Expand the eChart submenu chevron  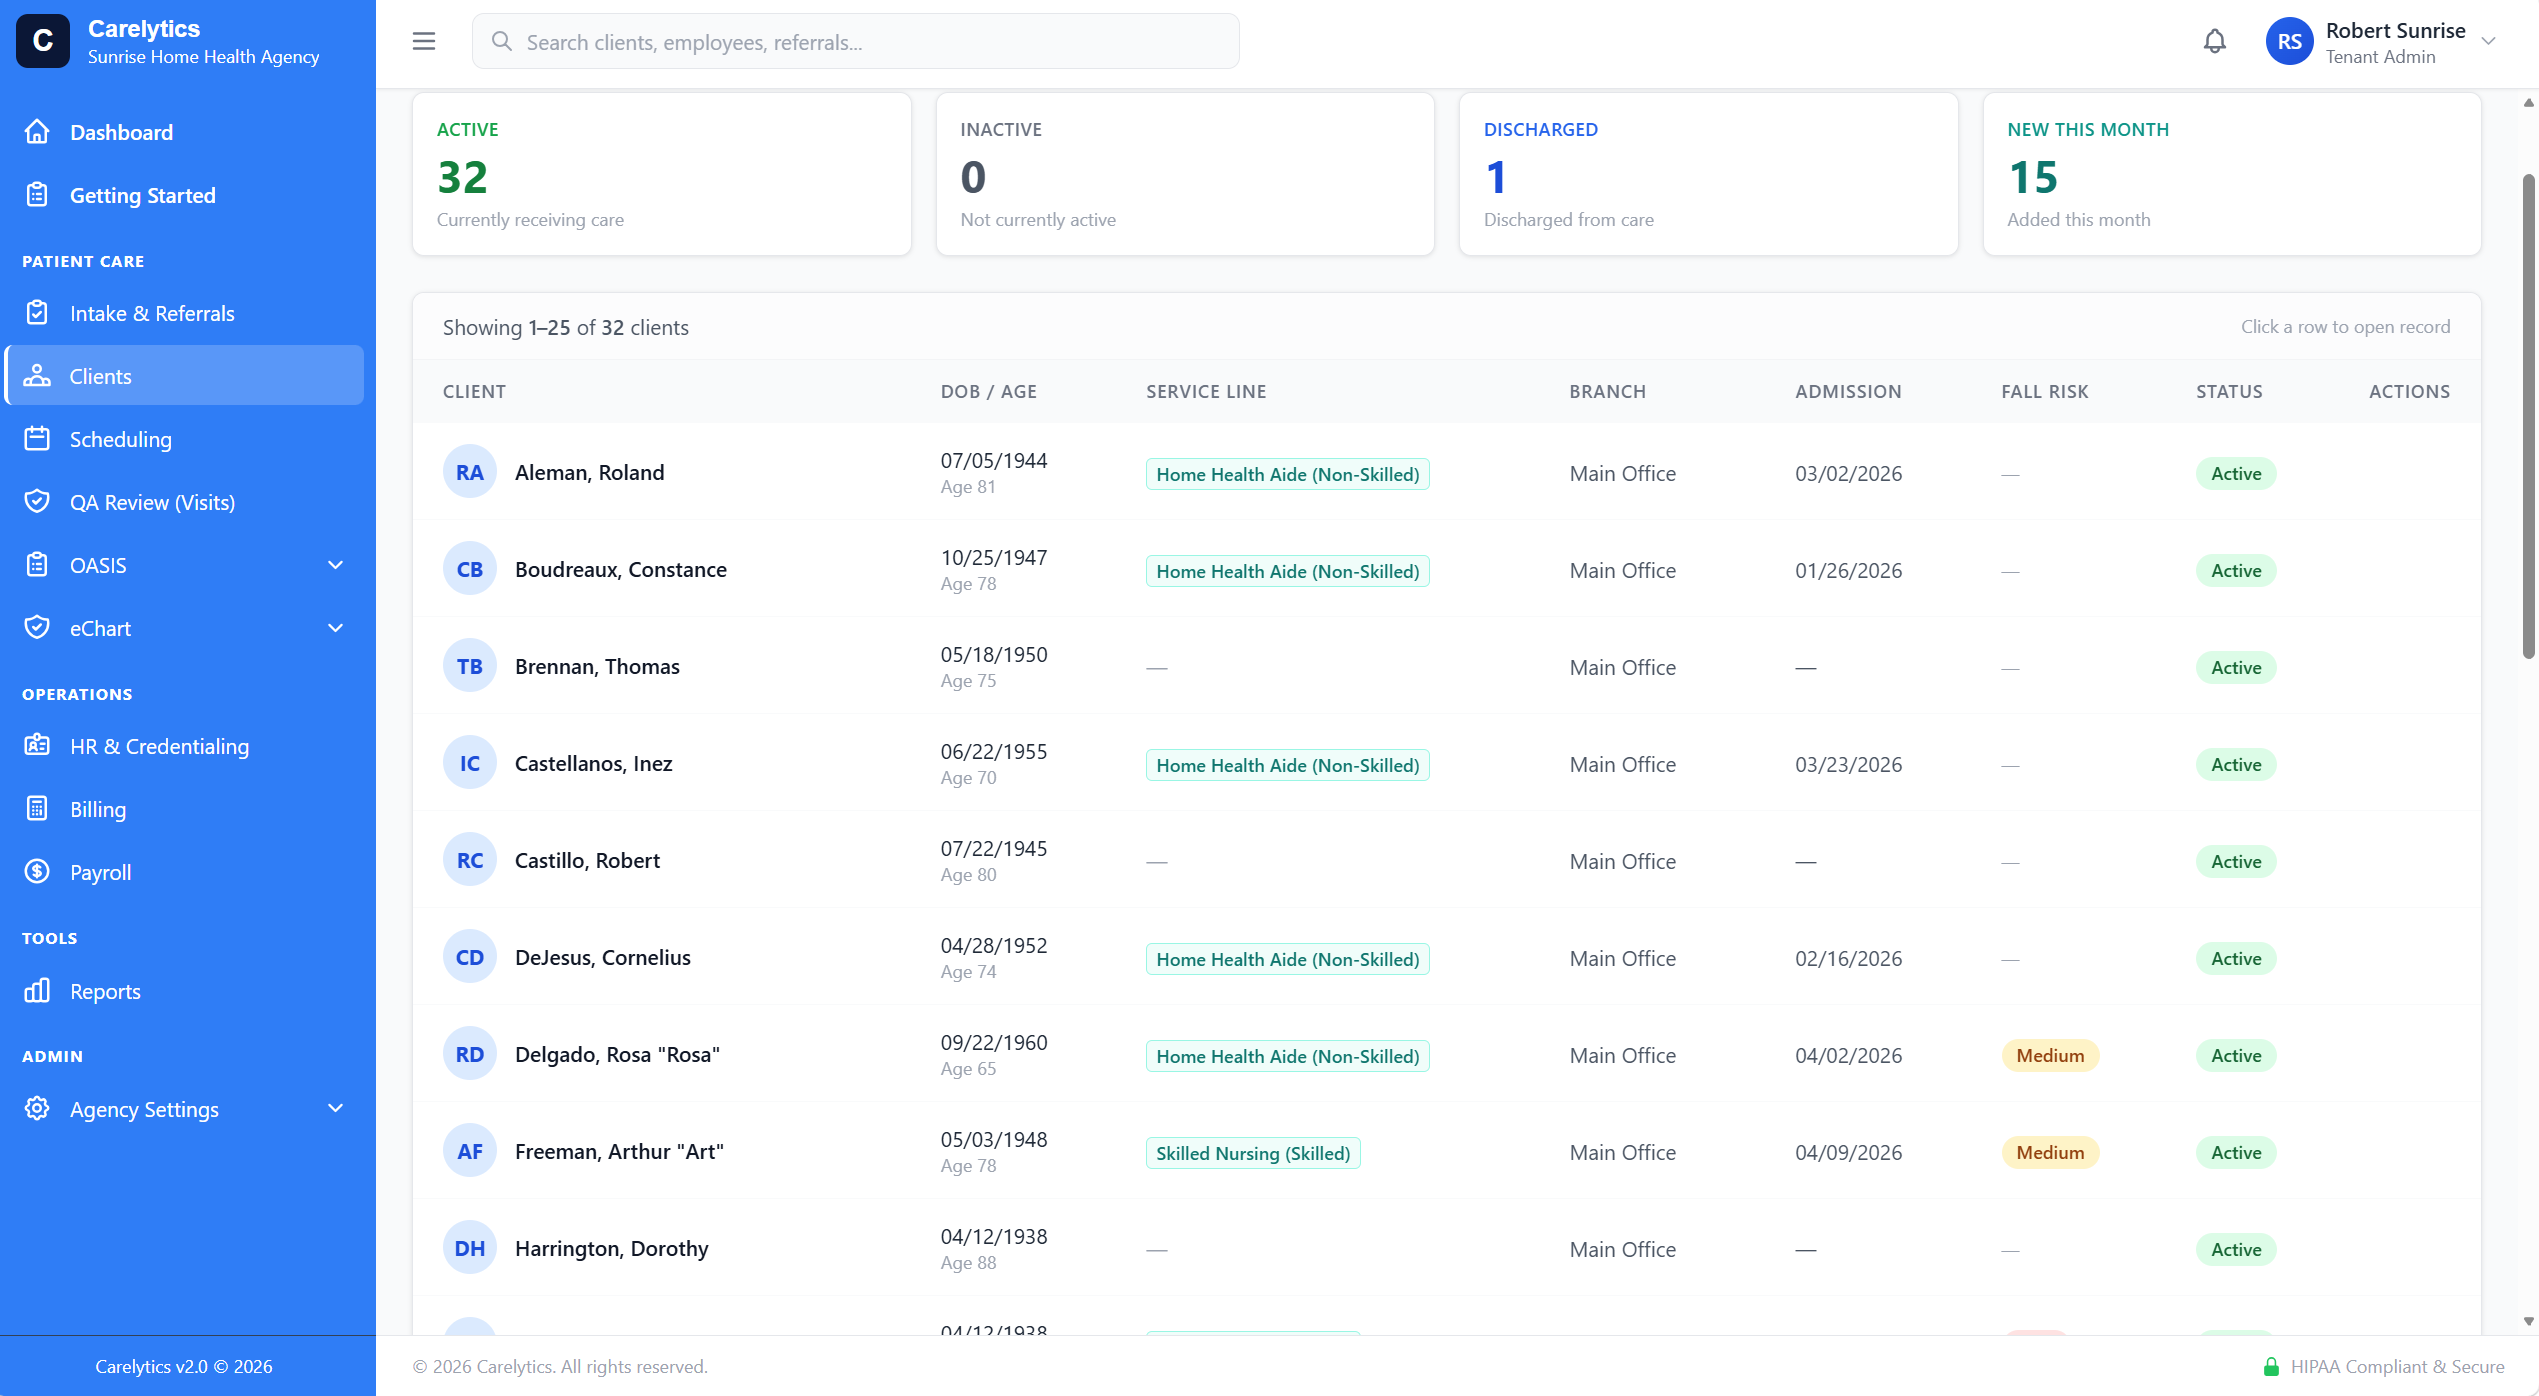pos(336,628)
